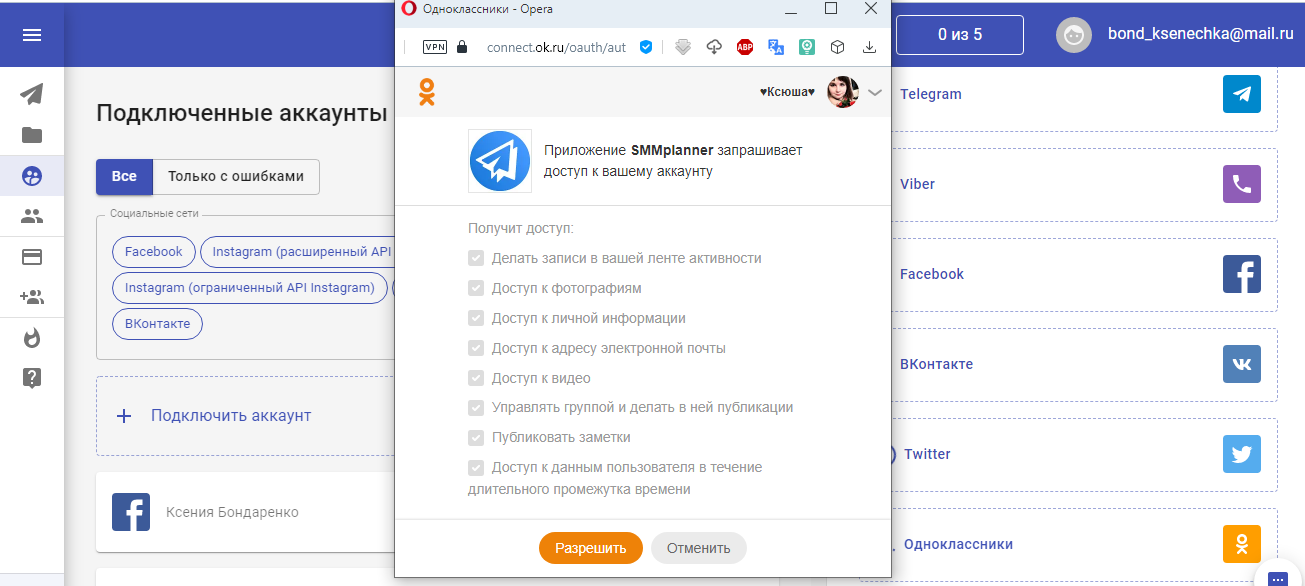Screen dimensions: 1305x586
Task: Open the hamburger menu in SMMplanner
Action: [x=32, y=35]
